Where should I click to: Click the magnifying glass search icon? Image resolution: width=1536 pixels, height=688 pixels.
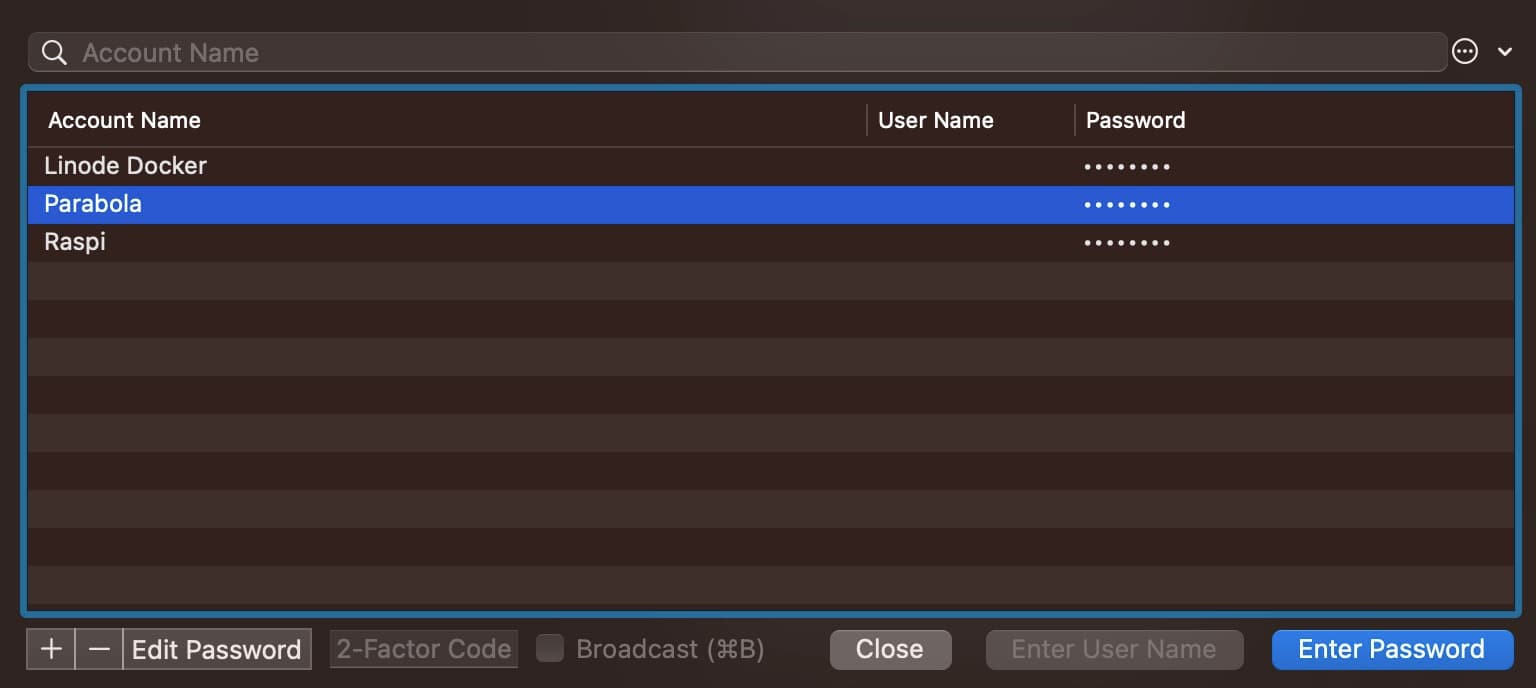click(x=54, y=53)
